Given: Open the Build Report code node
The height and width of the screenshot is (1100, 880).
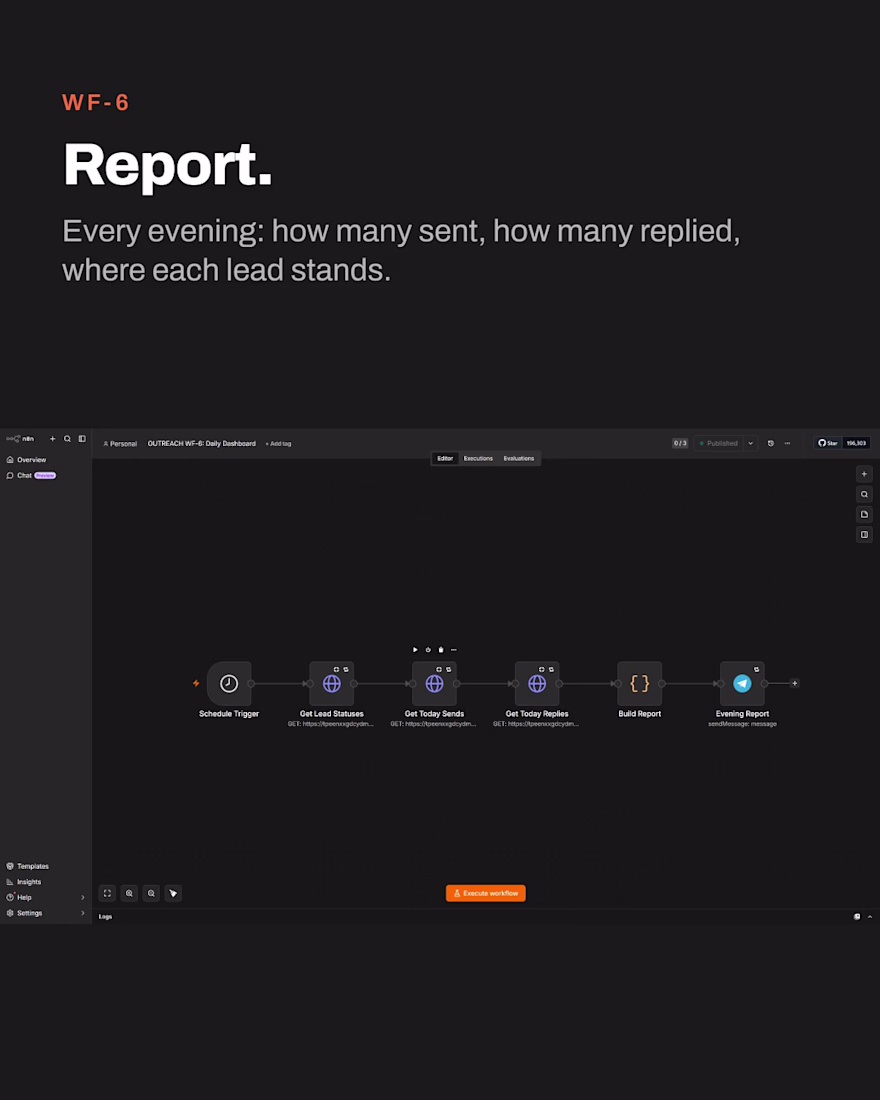Looking at the screenshot, I should (639, 683).
